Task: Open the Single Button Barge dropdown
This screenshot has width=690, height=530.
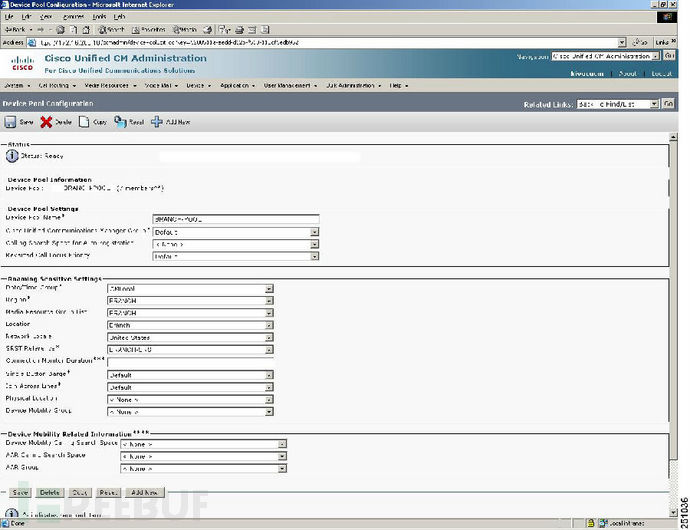Action: coord(190,375)
